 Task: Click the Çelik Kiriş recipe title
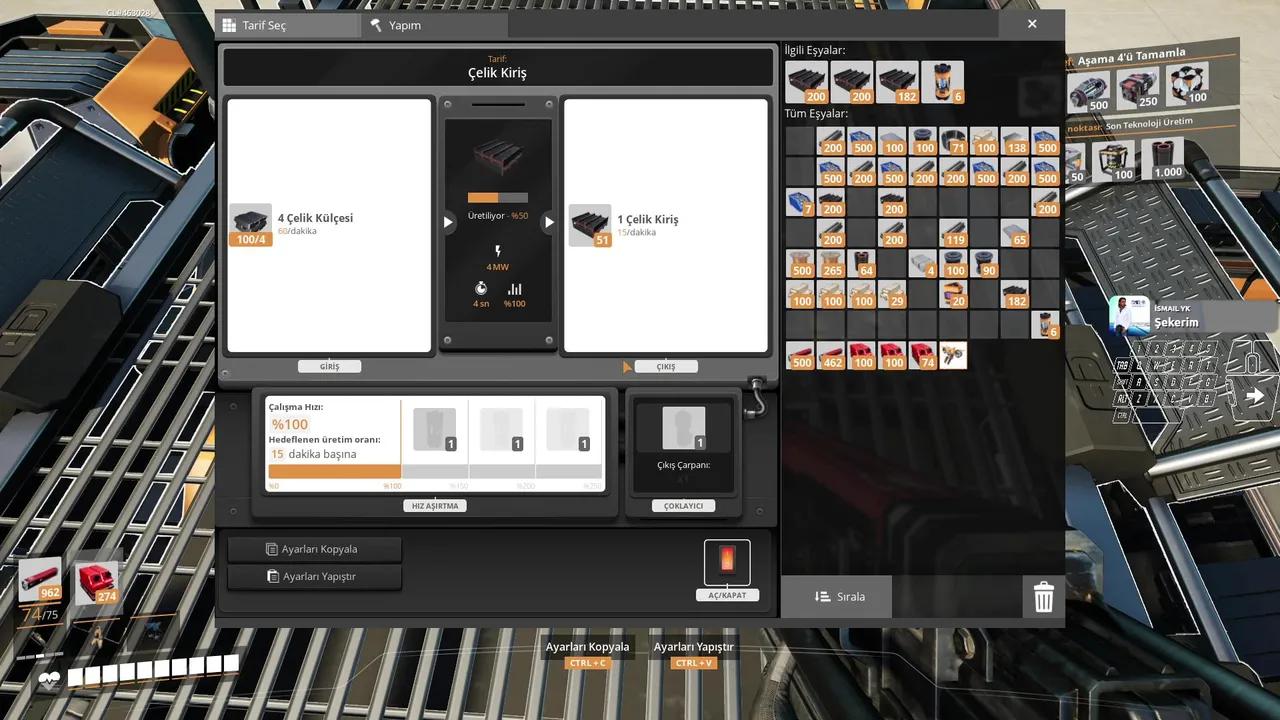tap(497, 73)
